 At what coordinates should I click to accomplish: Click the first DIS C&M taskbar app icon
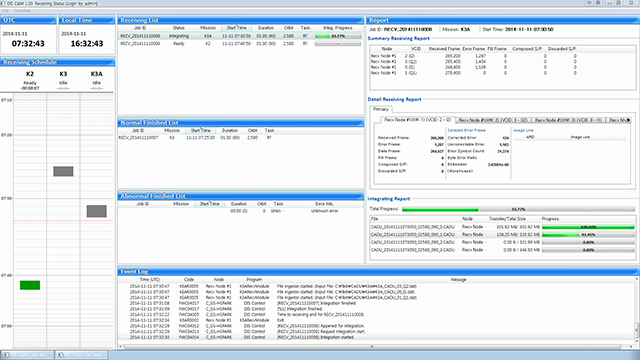tap(6, 355)
